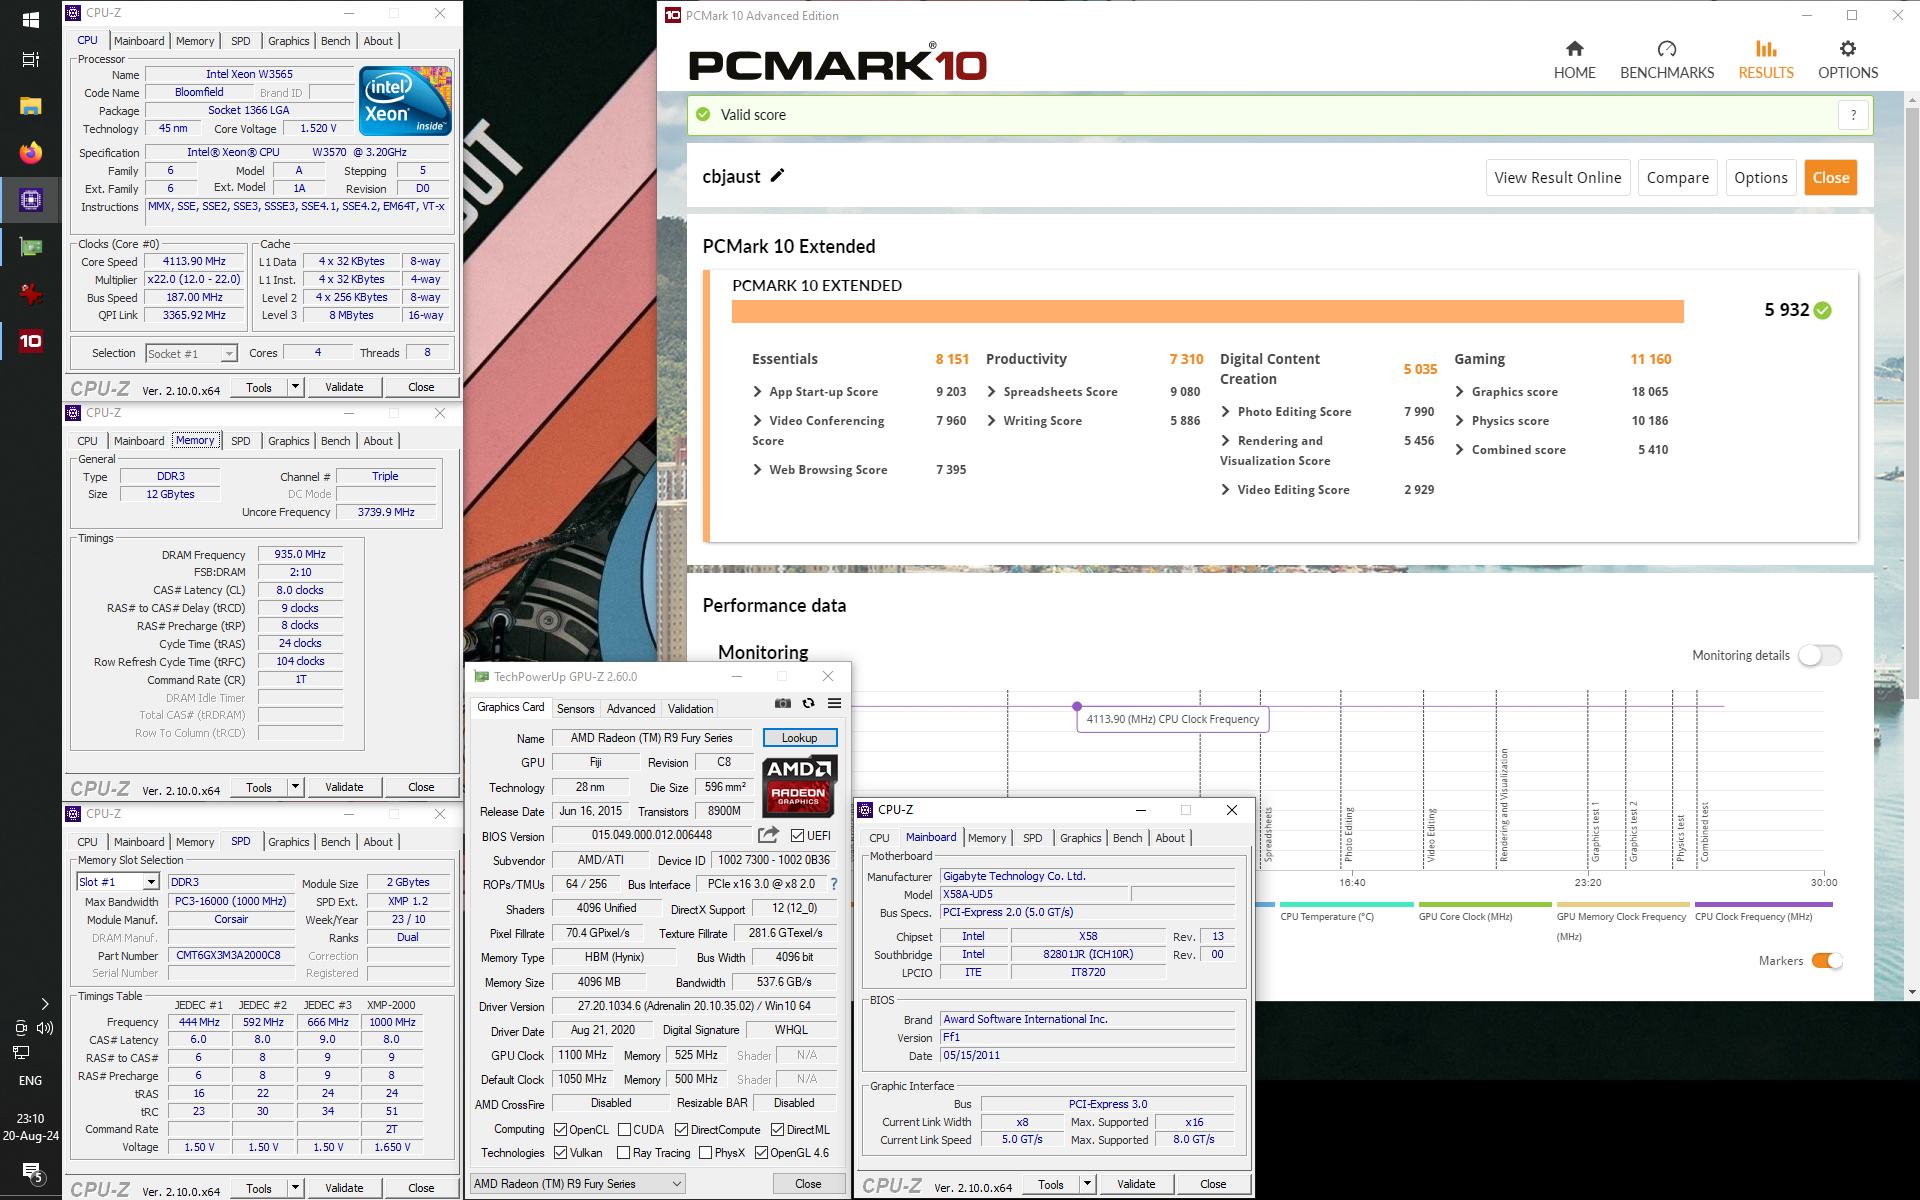
Task: Open the PCMark 10 Home icon
Action: [x=1574, y=49]
